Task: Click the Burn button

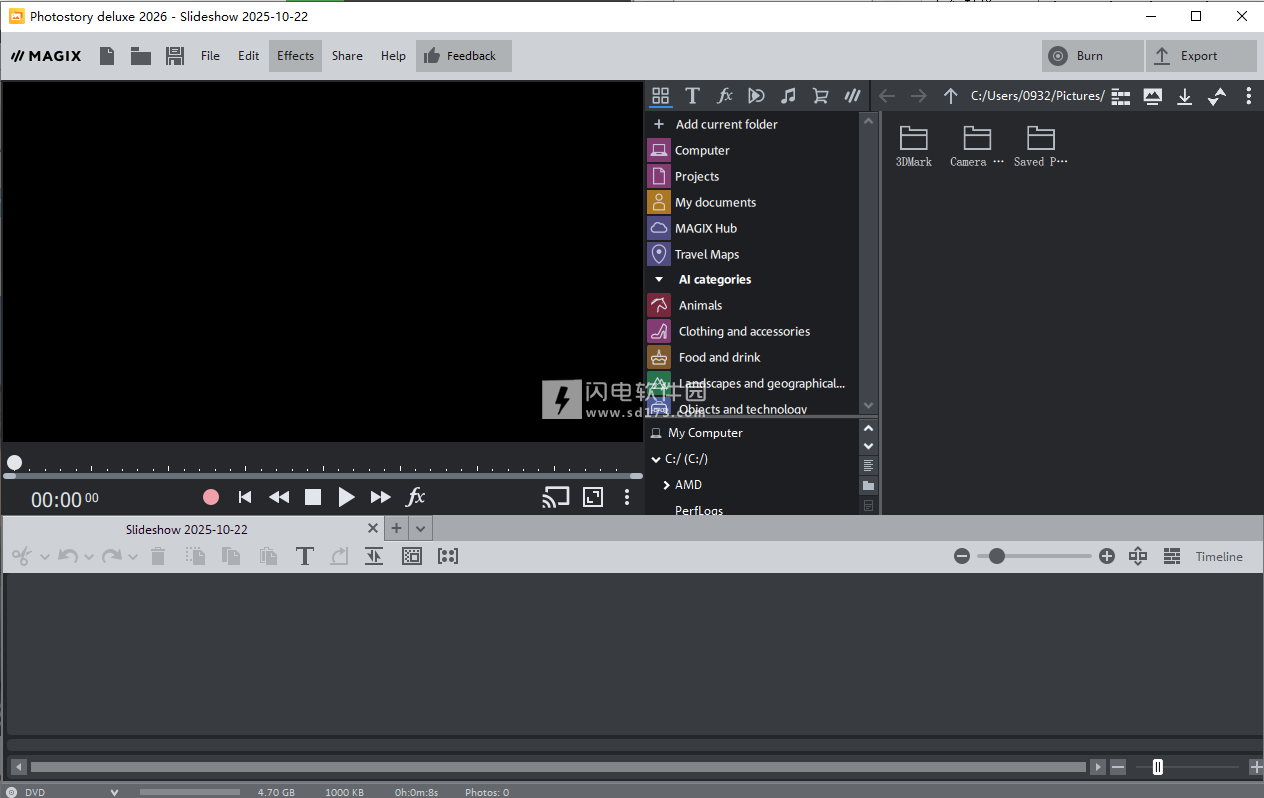Action: 1091,56
